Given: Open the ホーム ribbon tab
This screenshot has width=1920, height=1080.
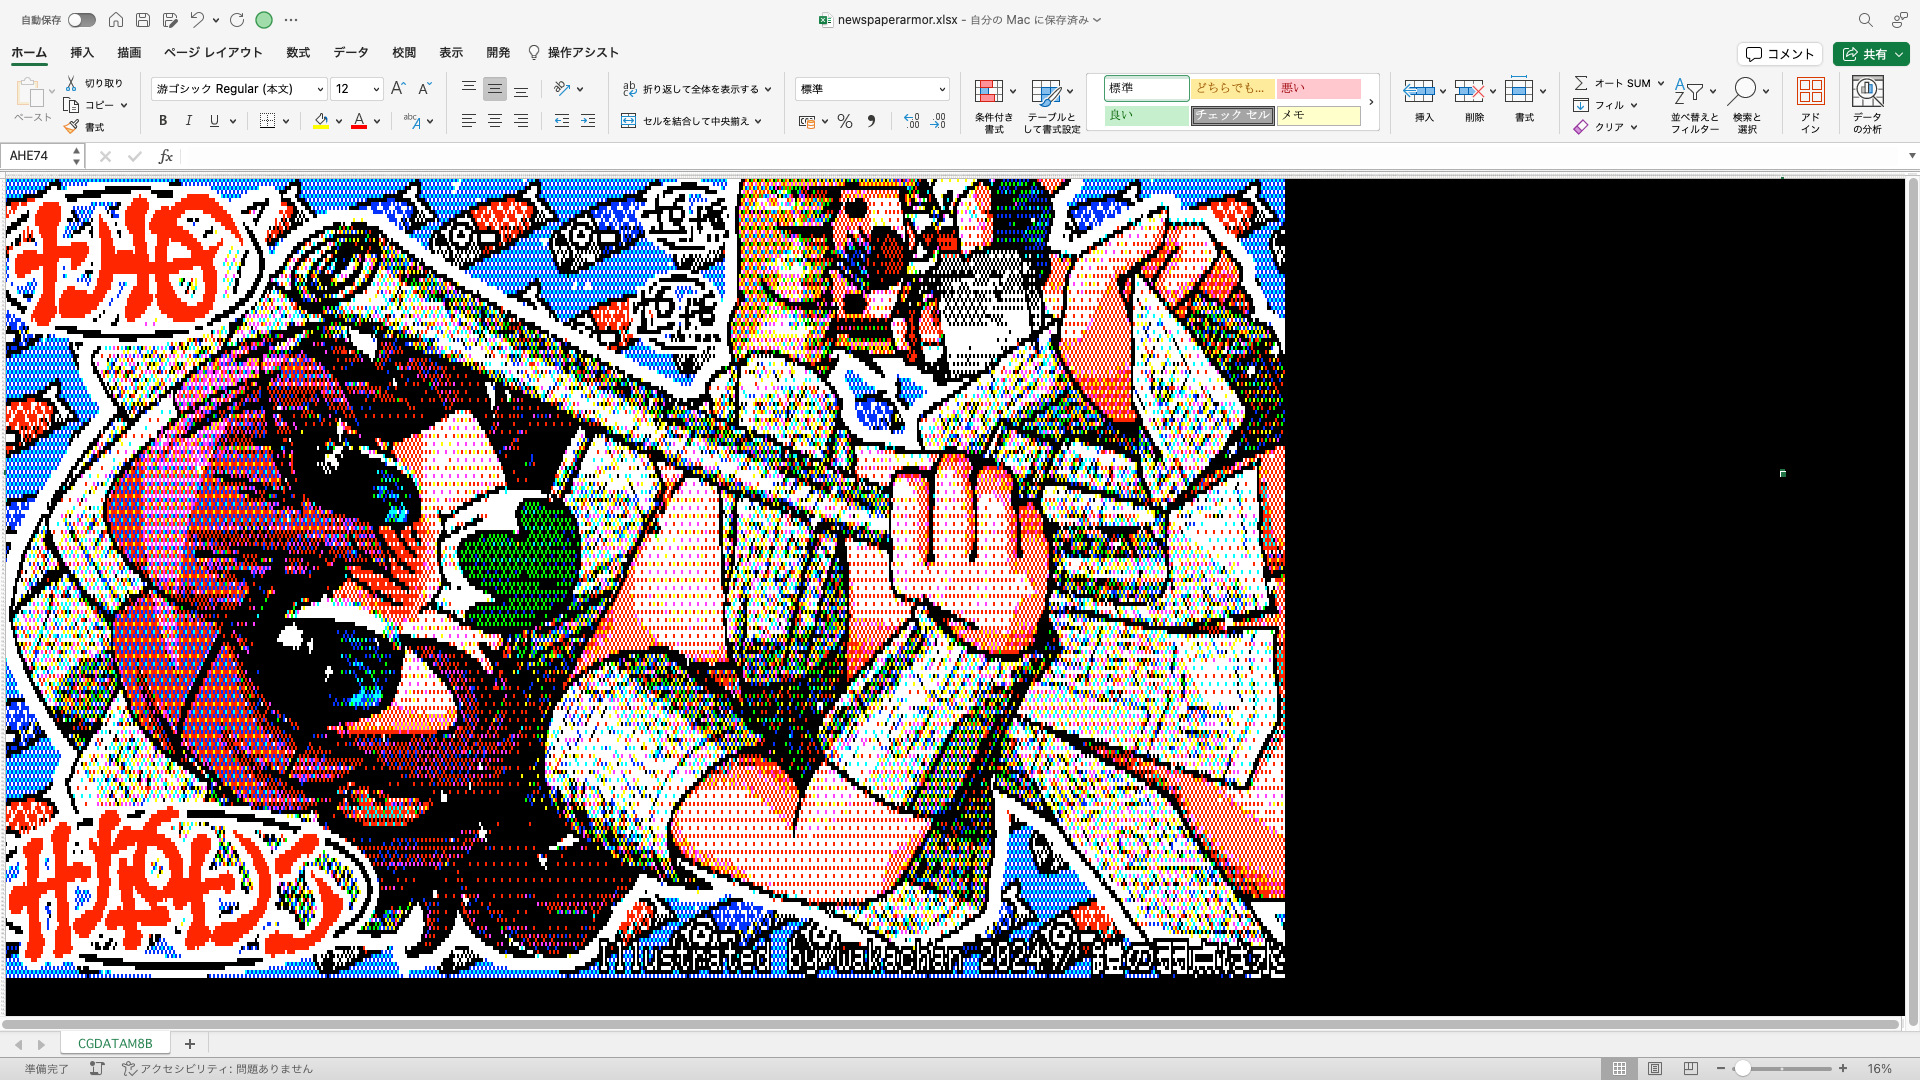Looking at the screenshot, I should [29, 53].
